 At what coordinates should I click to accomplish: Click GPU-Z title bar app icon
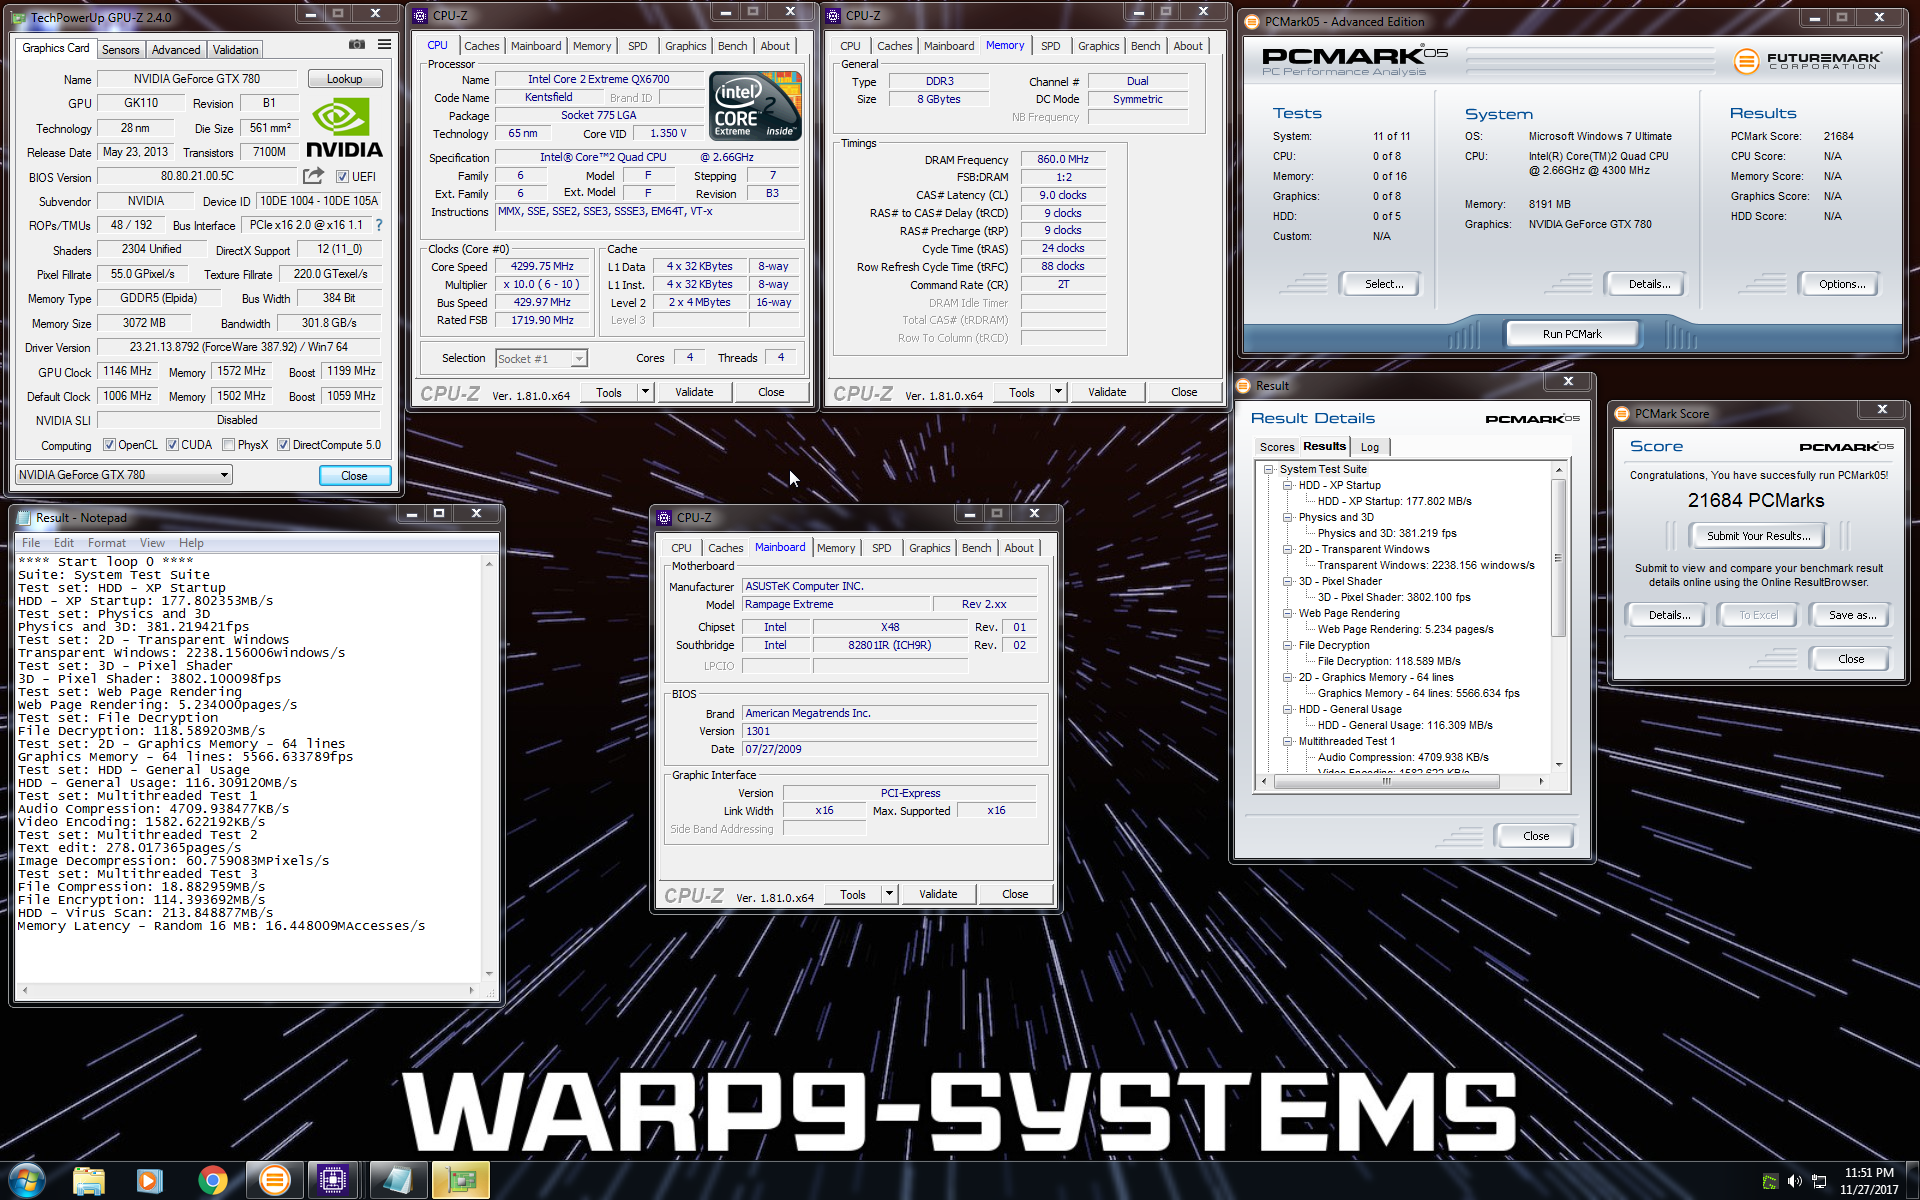(x=19, y=17)
